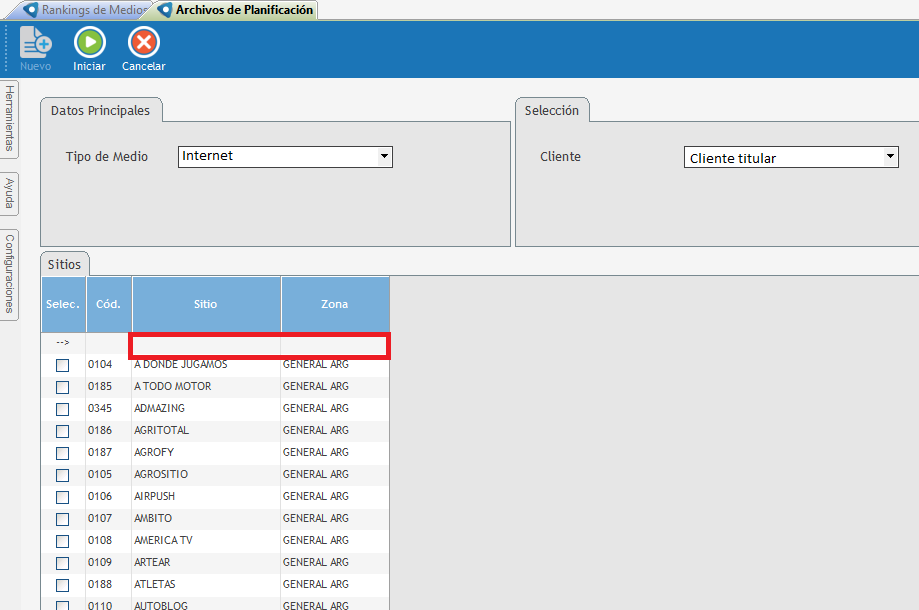Click the Archivos de Planificación tab icon
919x610 pixels.
pos(165,10)
